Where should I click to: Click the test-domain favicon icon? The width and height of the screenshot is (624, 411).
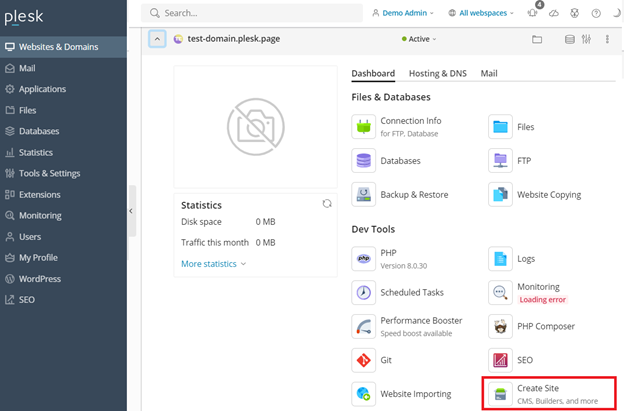pyautogui.click(x=178, y=39)
